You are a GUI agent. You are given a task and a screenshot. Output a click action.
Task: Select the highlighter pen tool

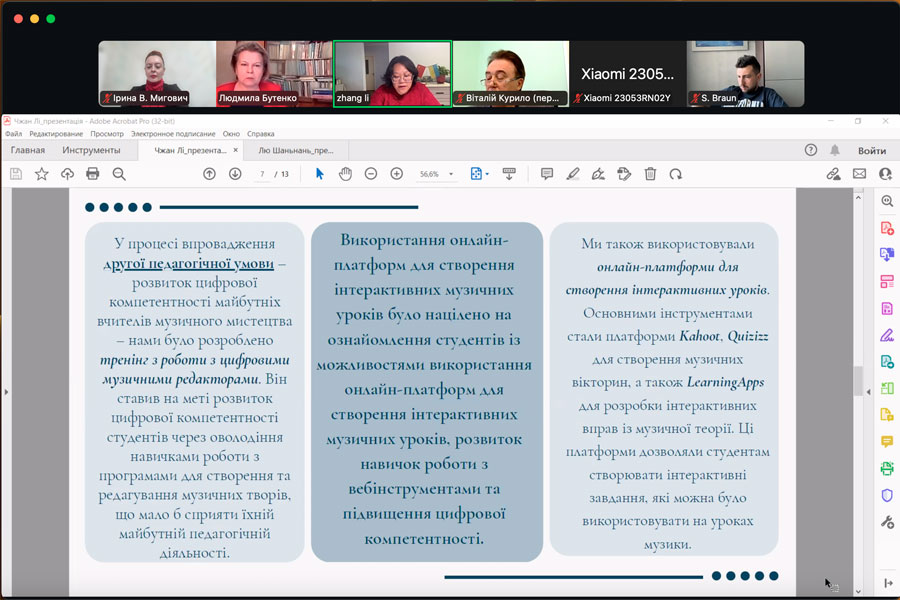573,173
